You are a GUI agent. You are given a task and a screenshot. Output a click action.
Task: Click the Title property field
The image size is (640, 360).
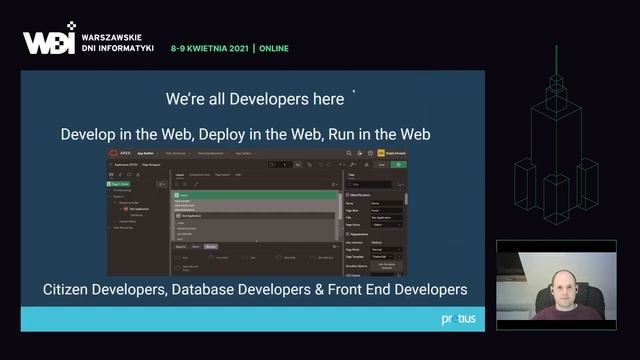(x=387, y=218)
